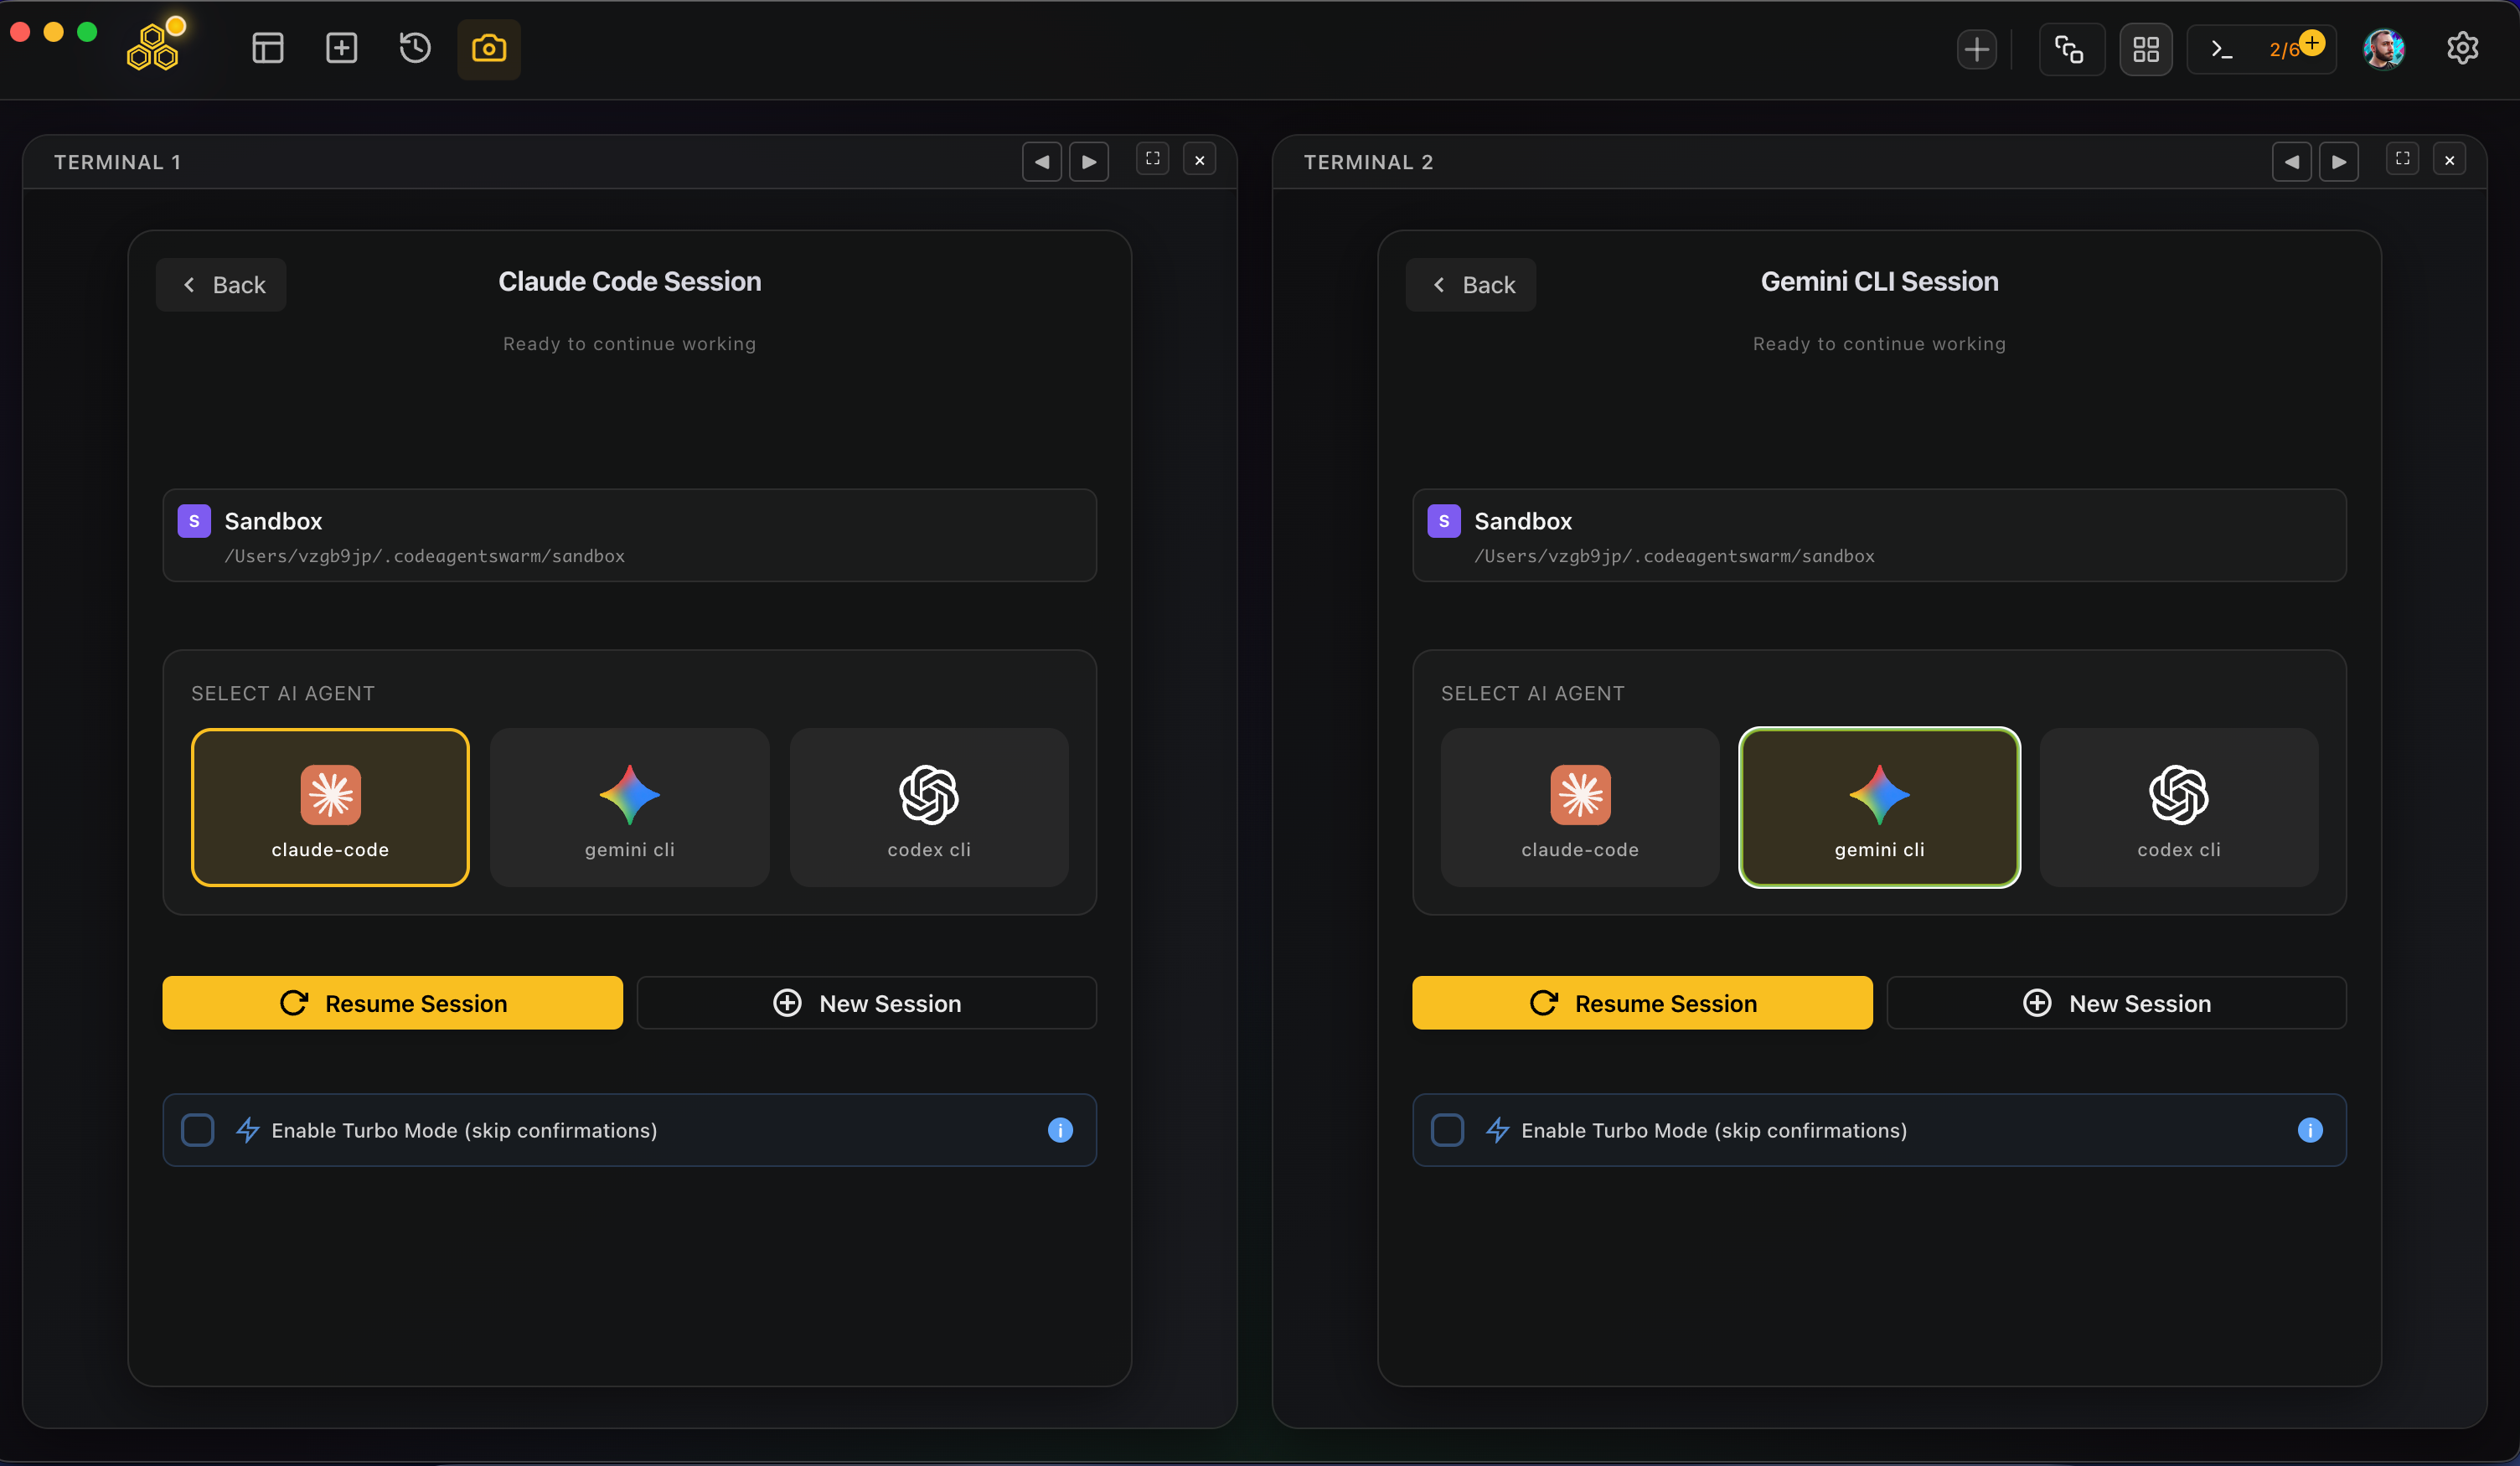Click the macOS yellow minimize button
Viewport: 2520px width, 1466px height.
tap(54, 32)
